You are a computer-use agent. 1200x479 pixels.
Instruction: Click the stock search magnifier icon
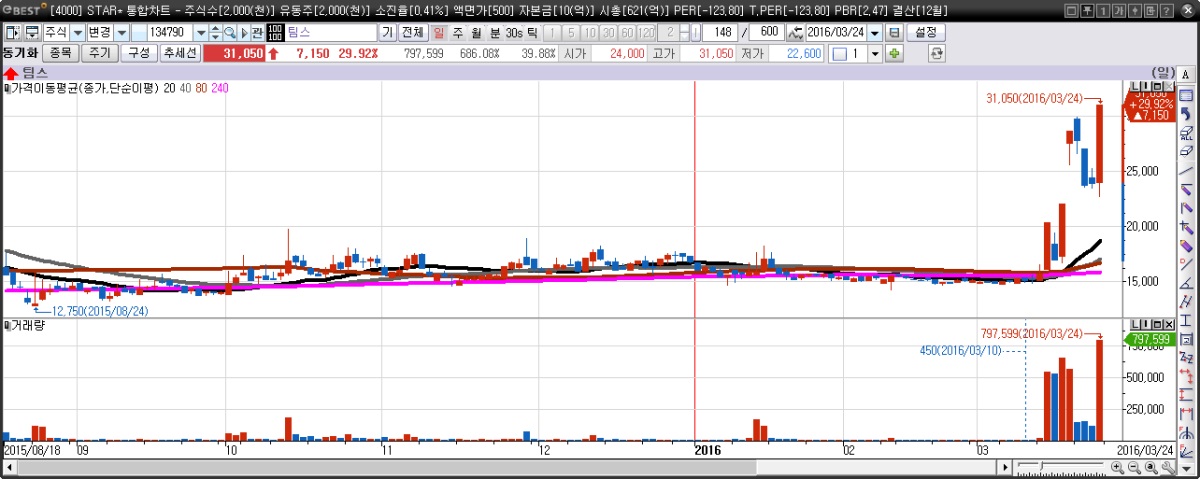click(x=230, y=32)
